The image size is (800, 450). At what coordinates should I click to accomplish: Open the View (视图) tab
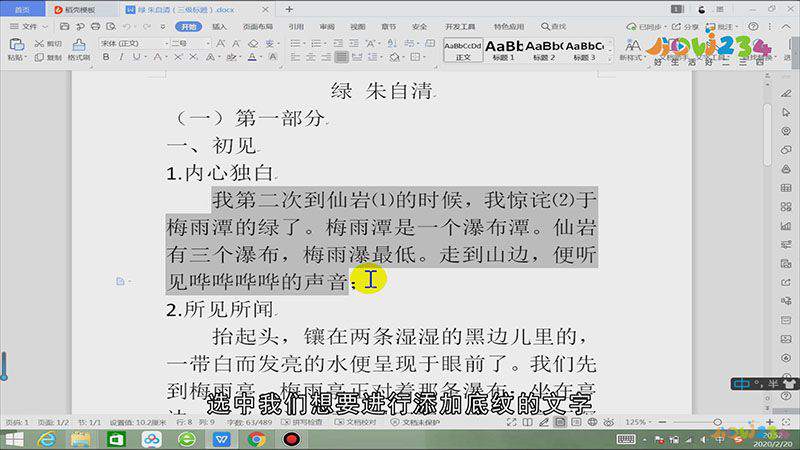click(358, 26)
